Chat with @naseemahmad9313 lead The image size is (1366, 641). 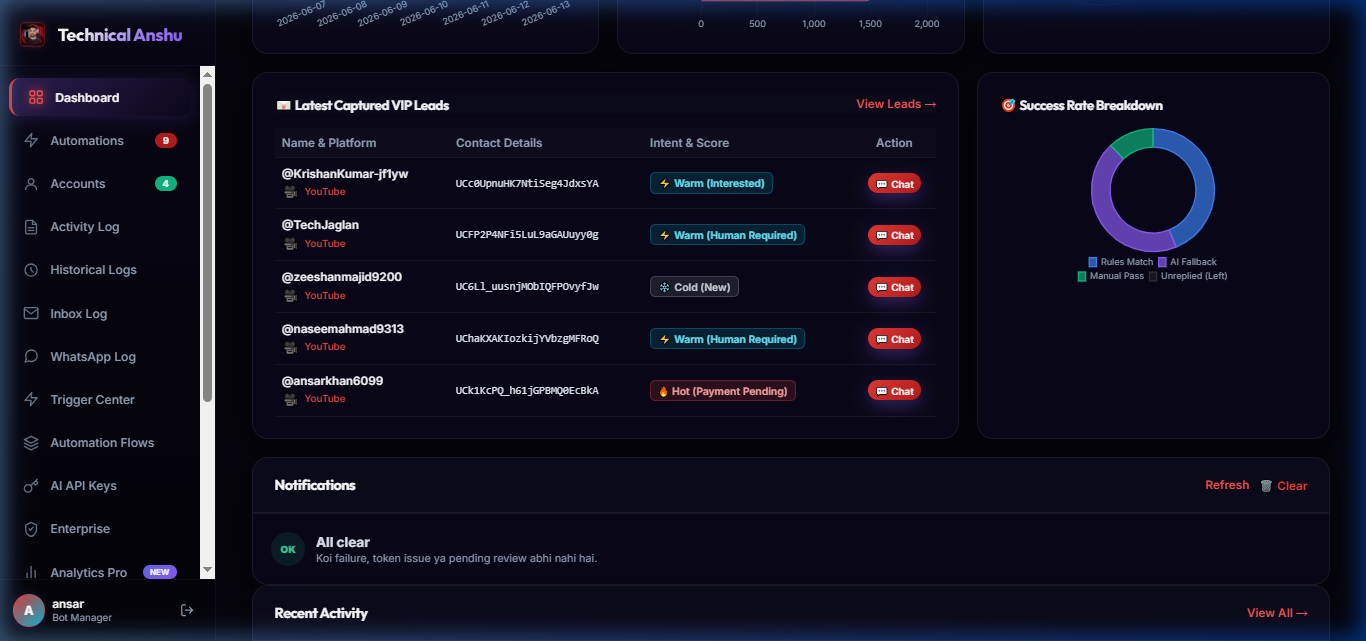coord(894,340)
